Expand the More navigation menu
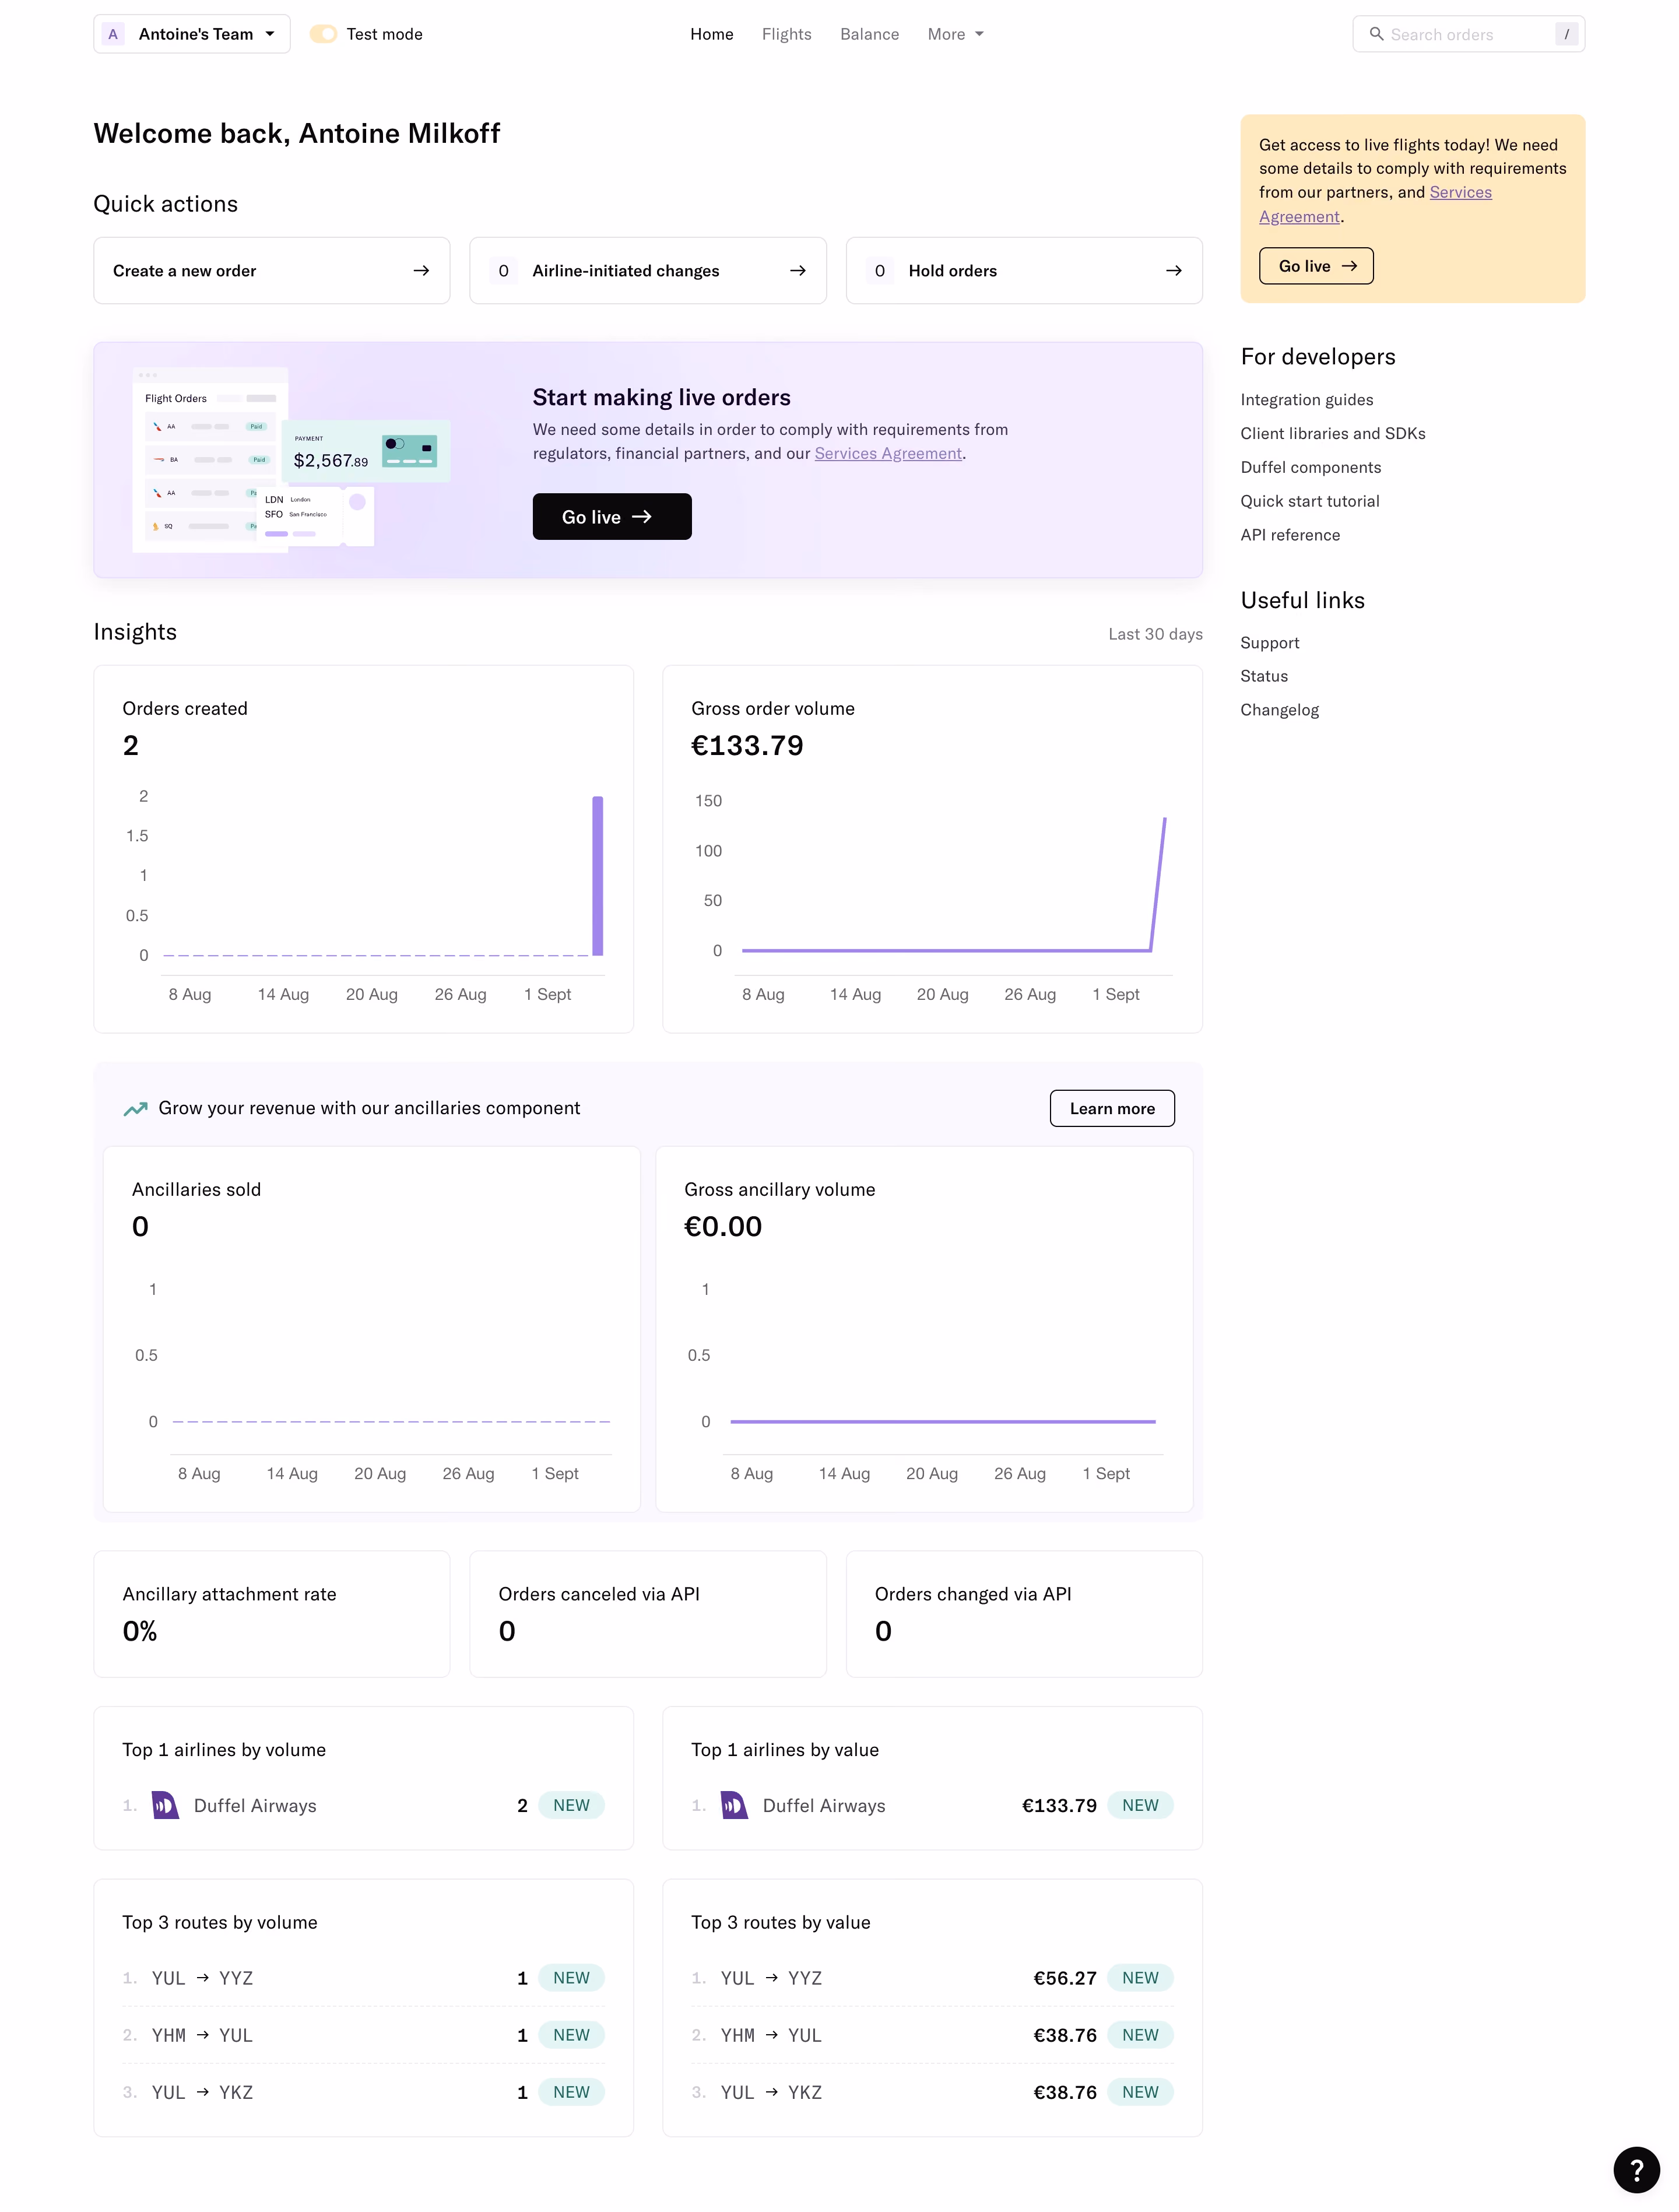The height and width of the screenshot is (2212, 1679). (x=955, y=34)
